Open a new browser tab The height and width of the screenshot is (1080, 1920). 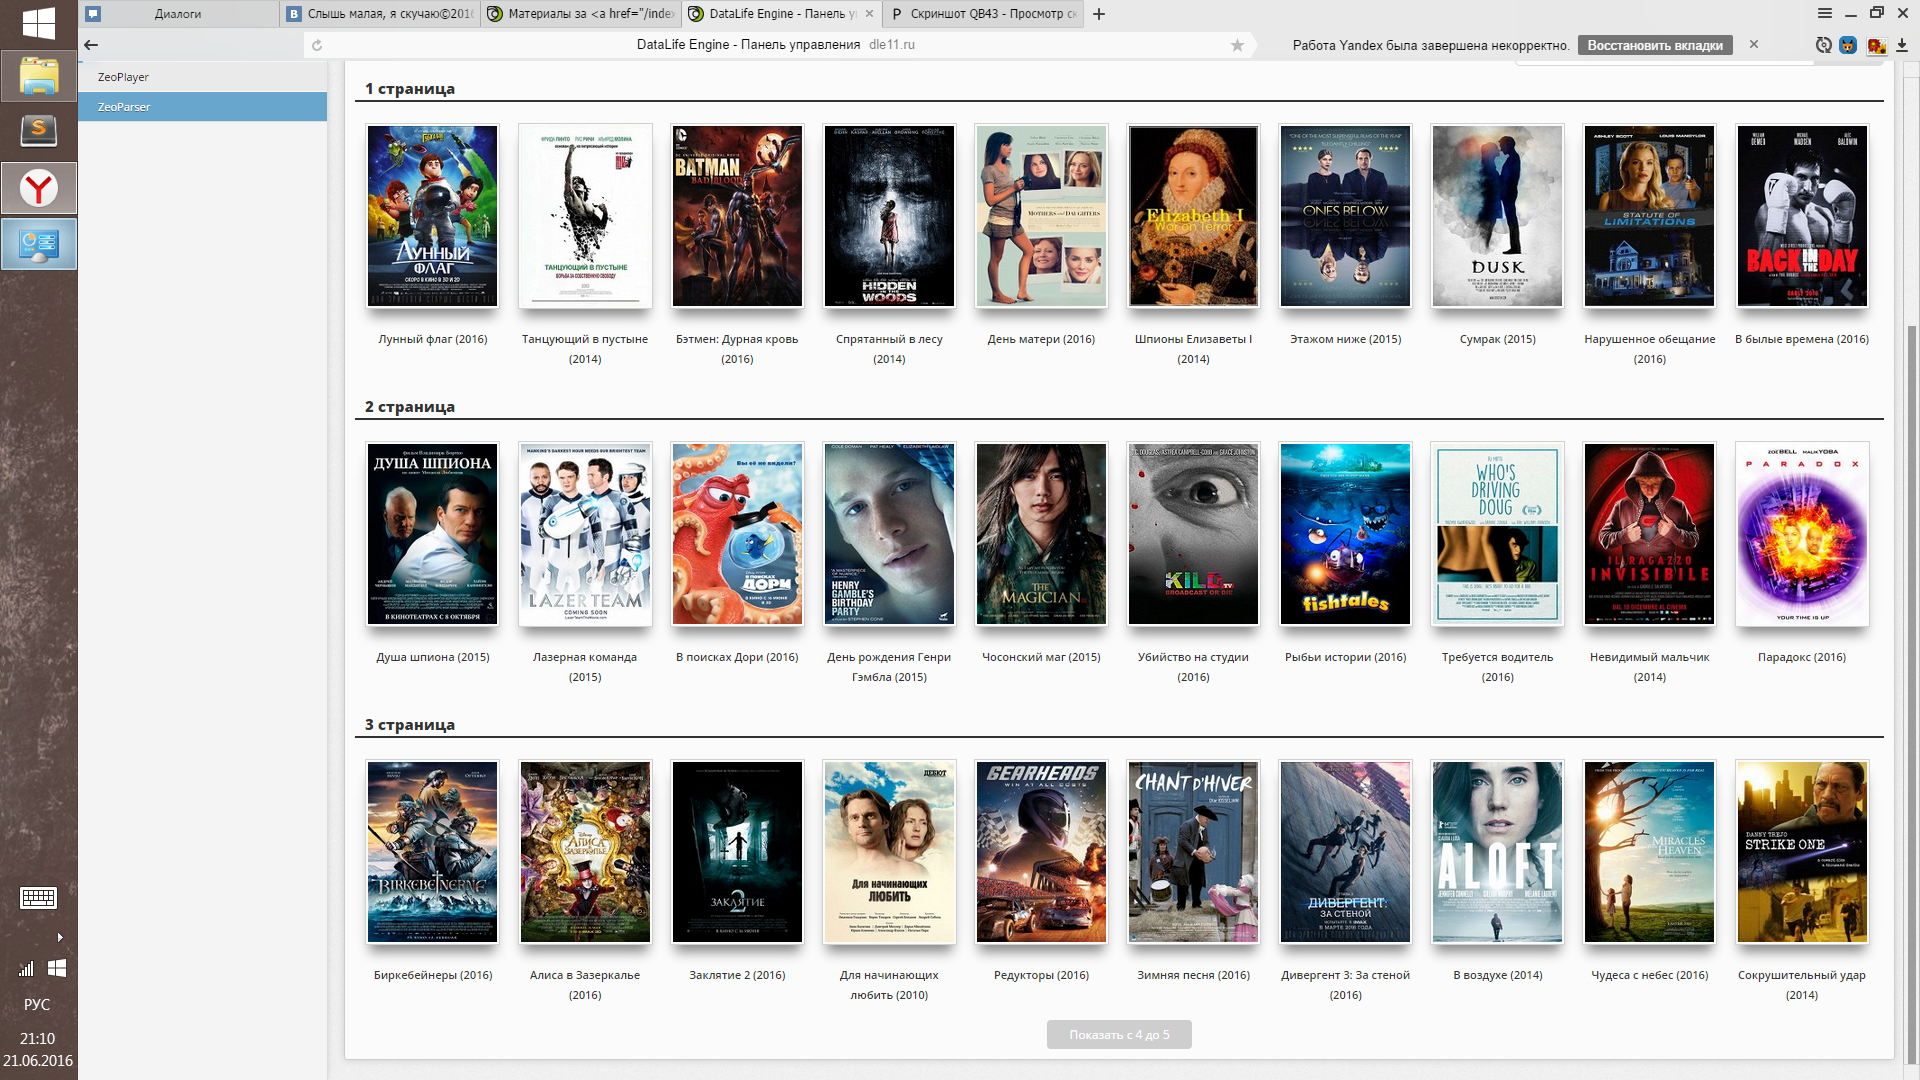coord(1099,14)
